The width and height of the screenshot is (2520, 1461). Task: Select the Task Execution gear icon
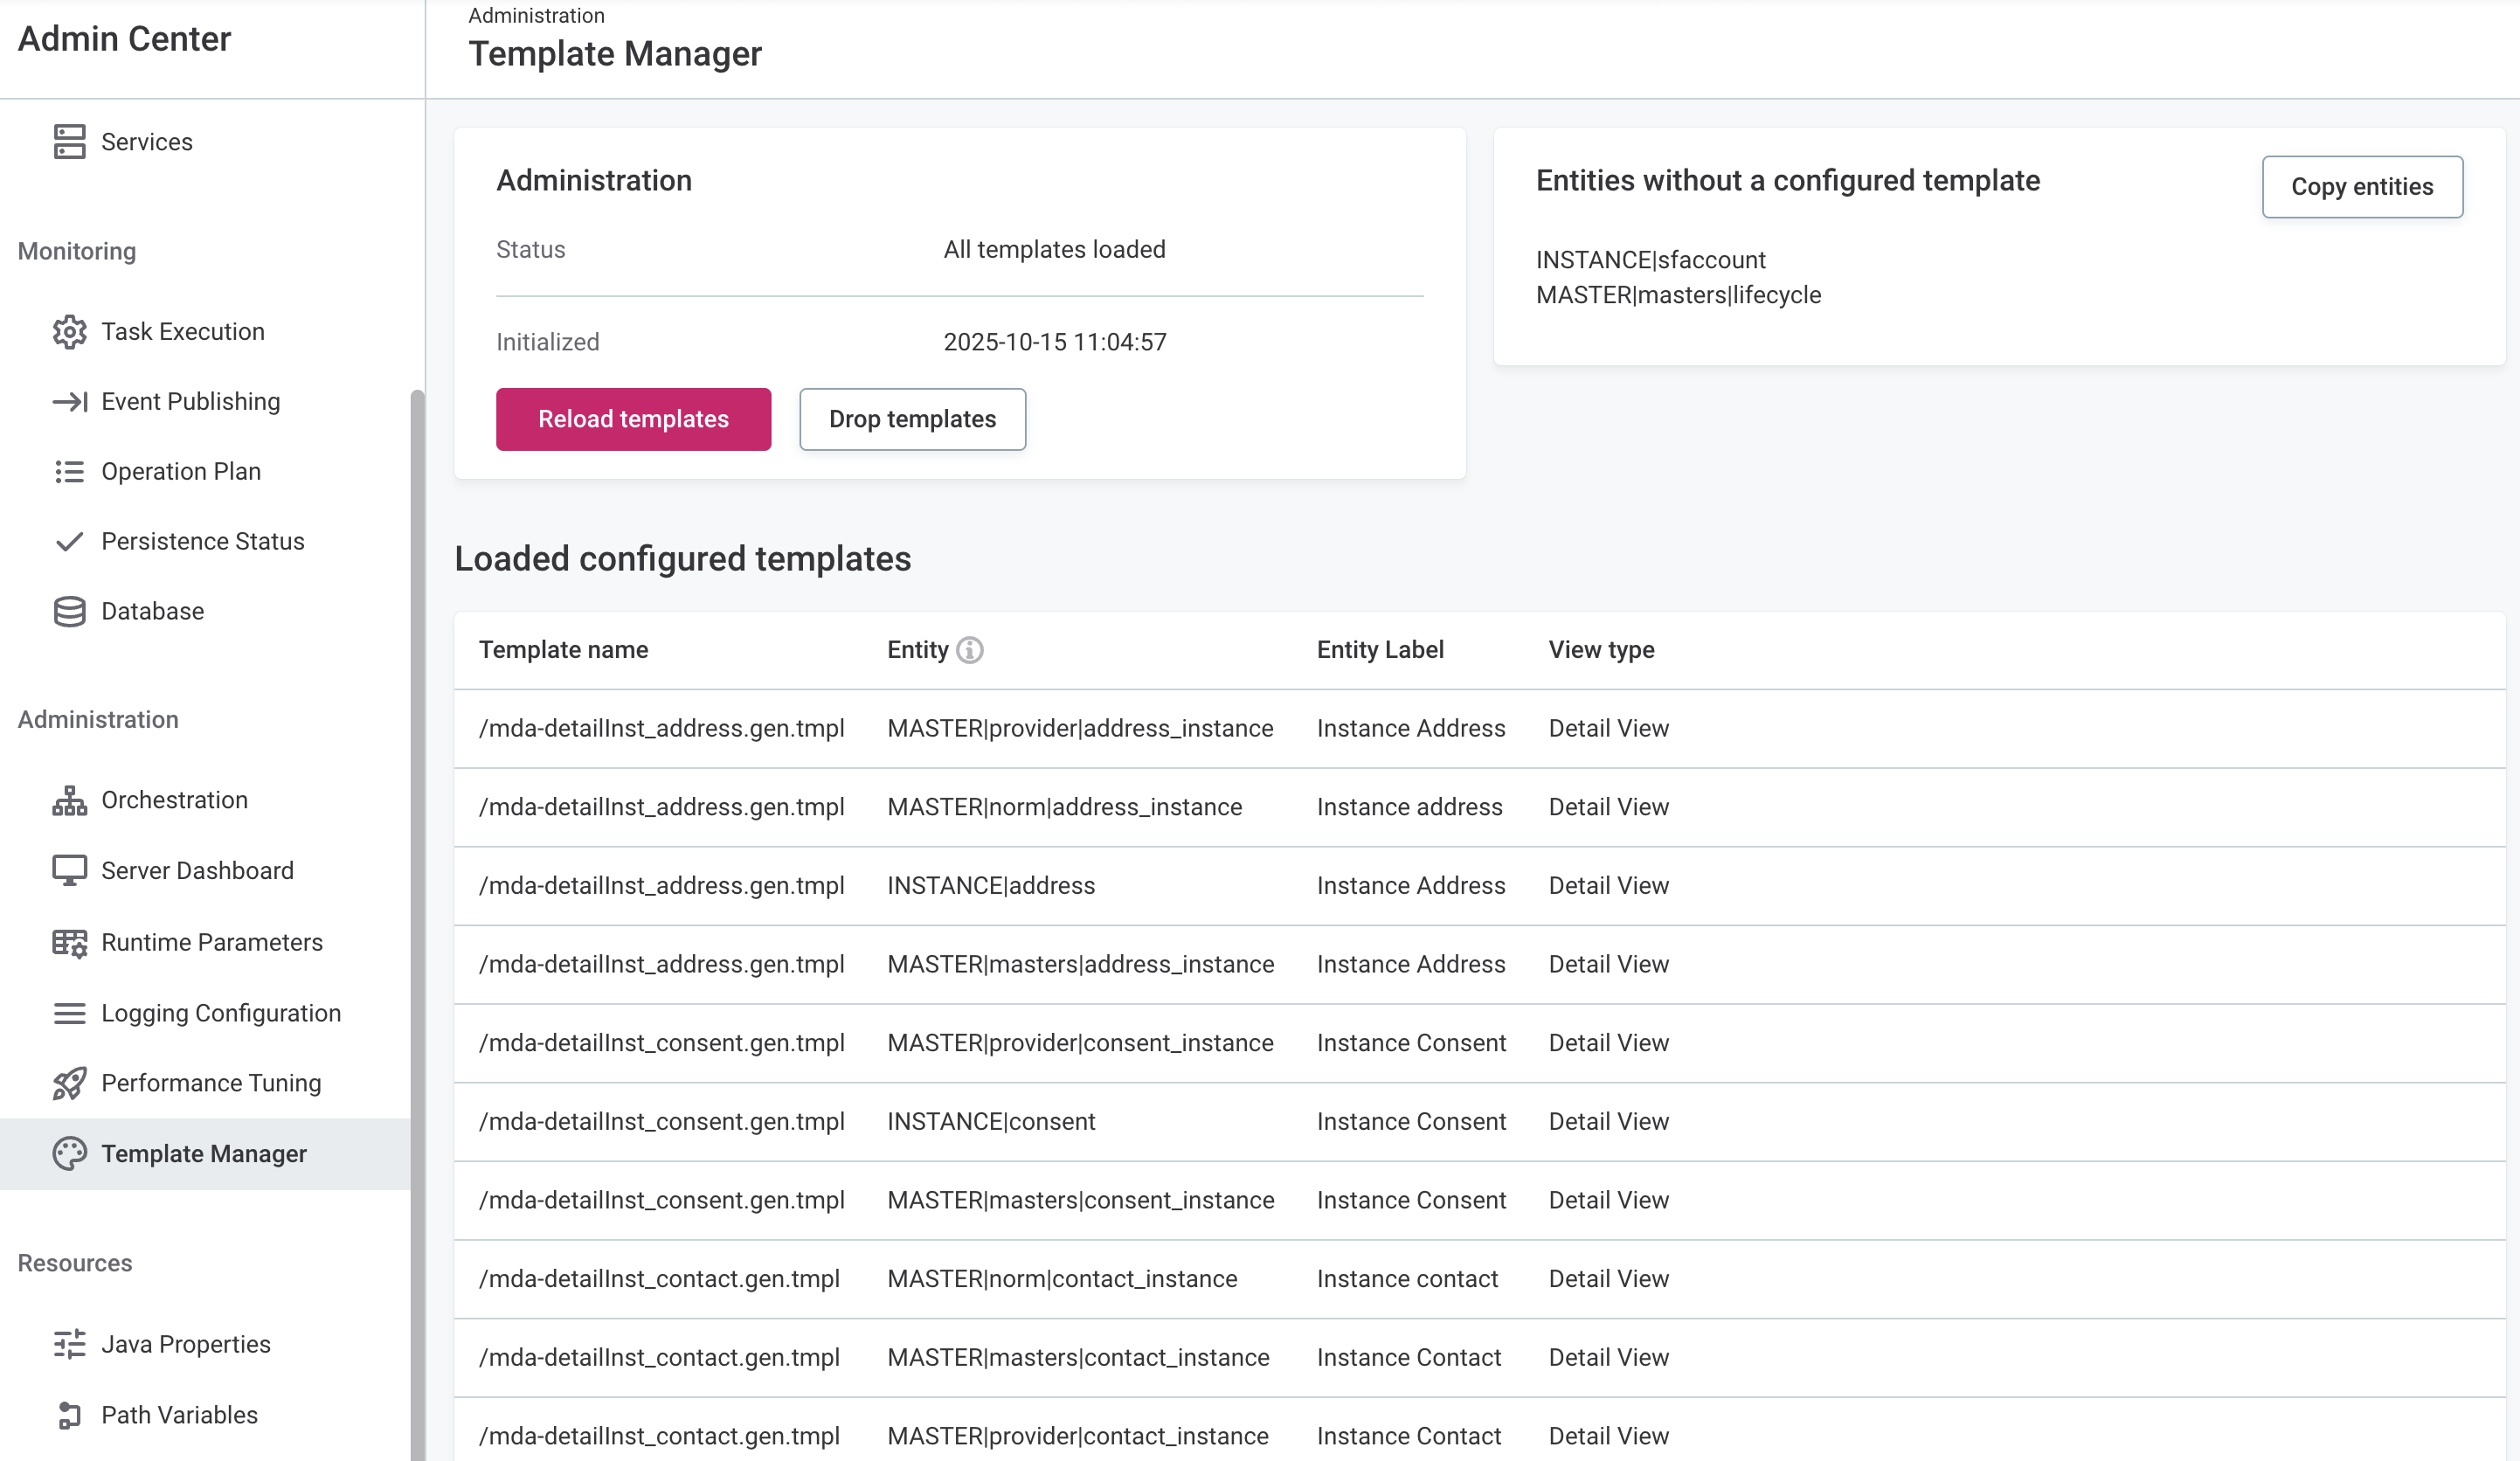(69, 331)
